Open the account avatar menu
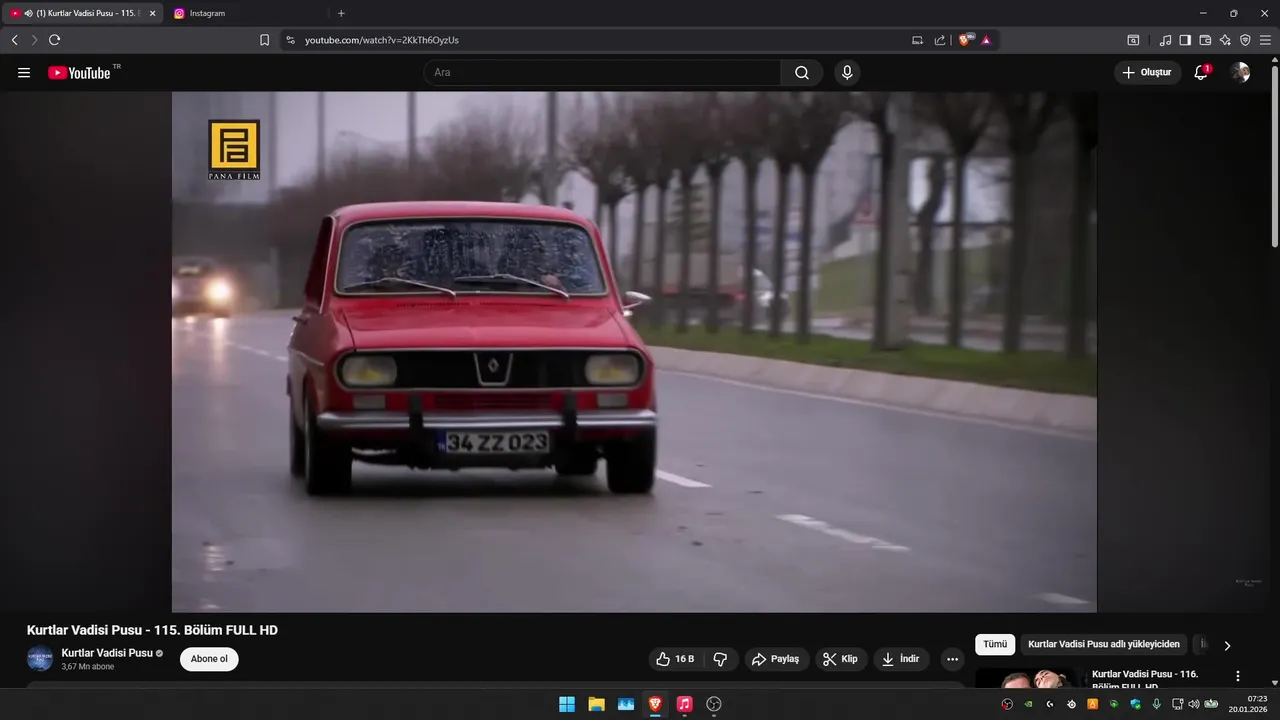Image resolution: width=1280 pixels, height=720 pixels. 1240,72
